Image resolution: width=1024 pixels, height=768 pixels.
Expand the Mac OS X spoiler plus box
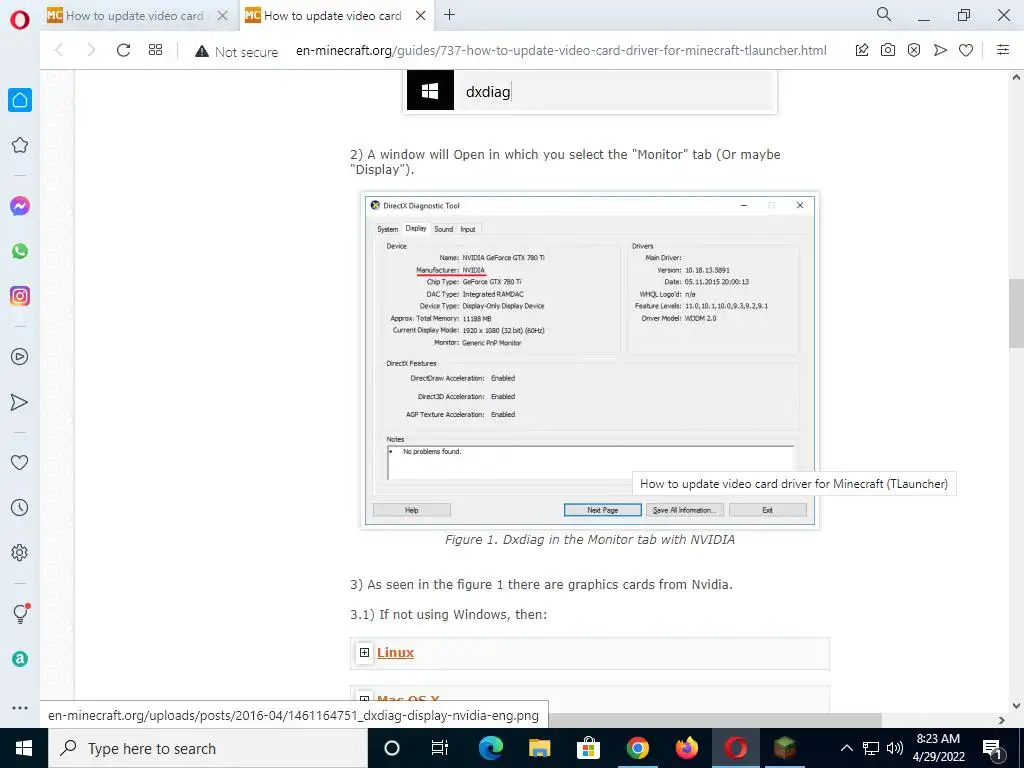click(x=364, y=699)
